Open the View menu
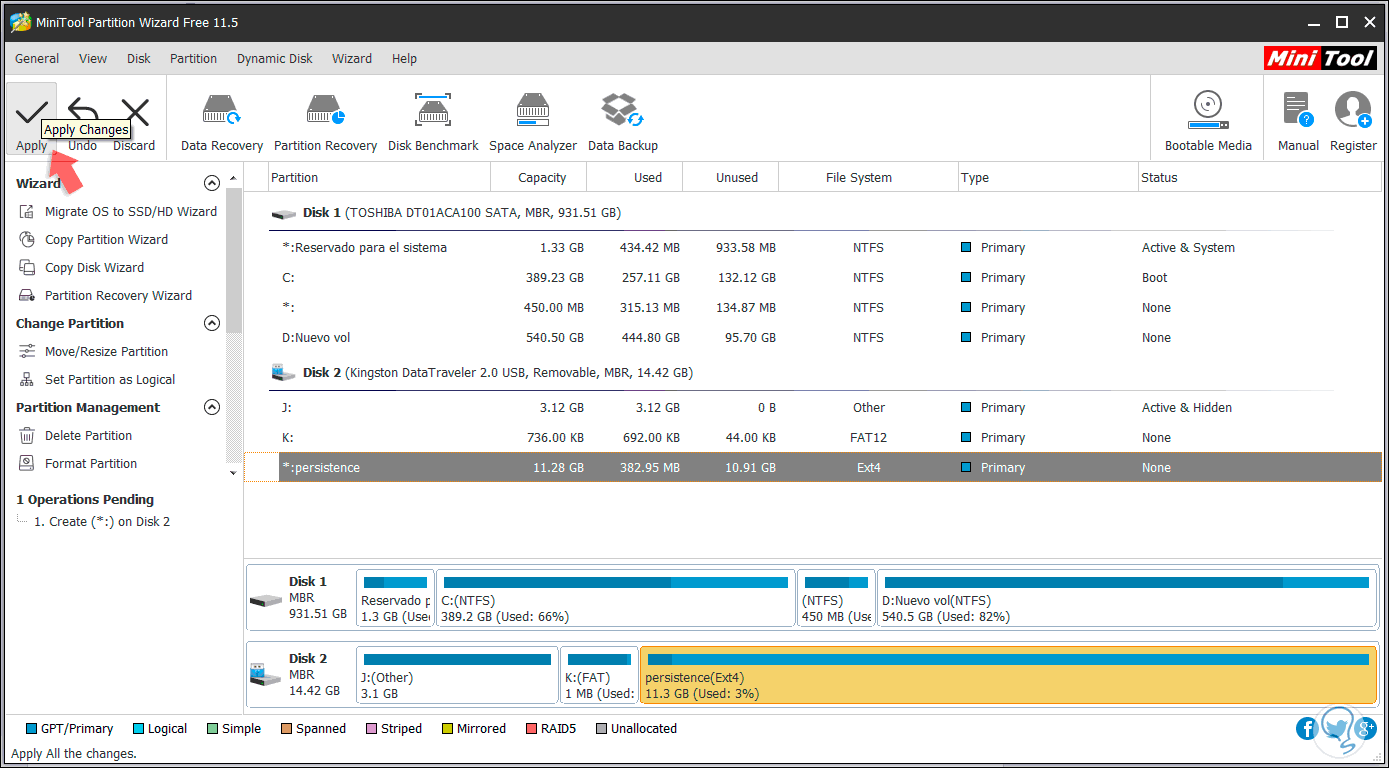The height and width of the screenshot is (768, 1389). [93, 58]
